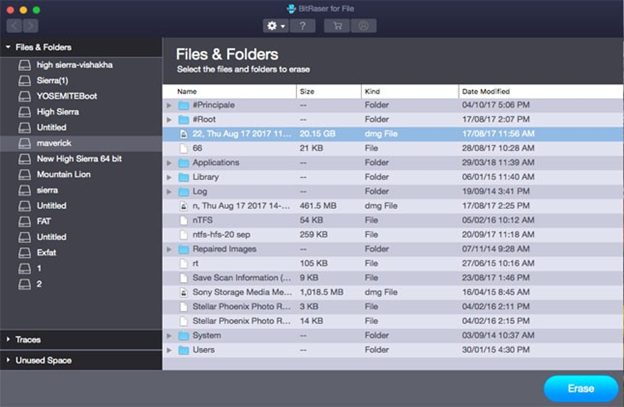Expand the Library folder arrow
This screenshot has width=624, height=407.
(169, 177)
